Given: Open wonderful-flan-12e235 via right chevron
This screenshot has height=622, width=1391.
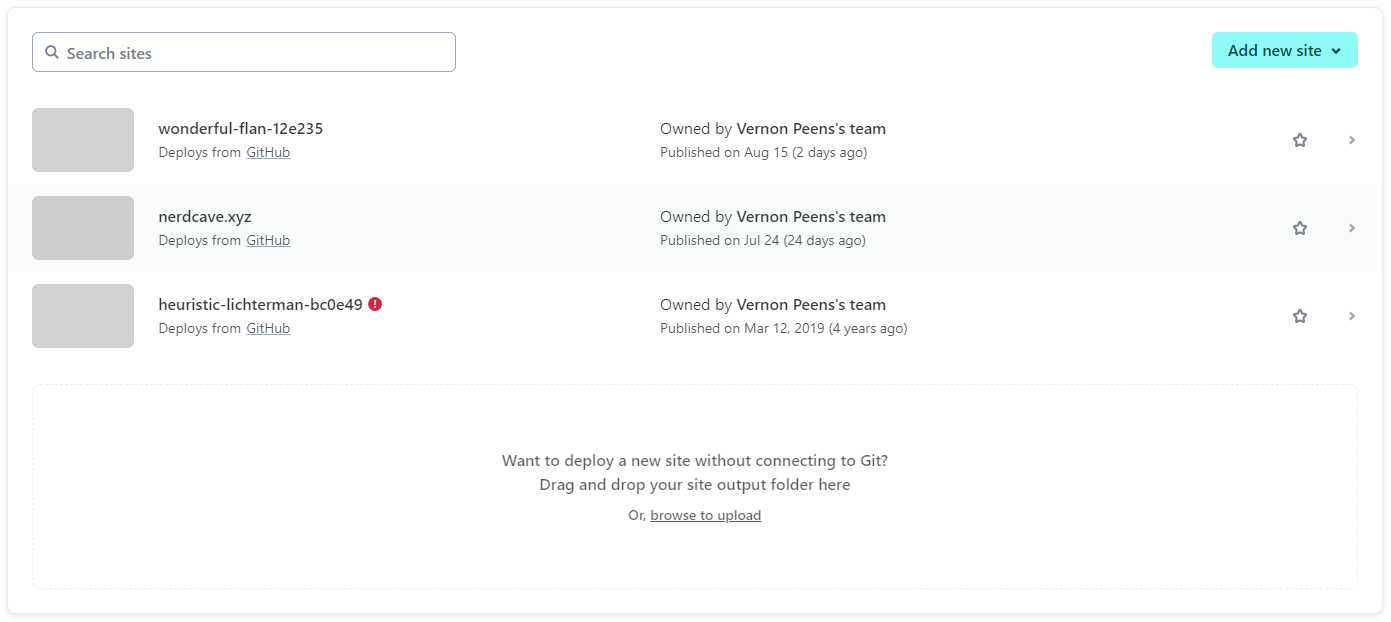Looking at the screenshot, I should pyautogui.click(x=1352, y=140).
